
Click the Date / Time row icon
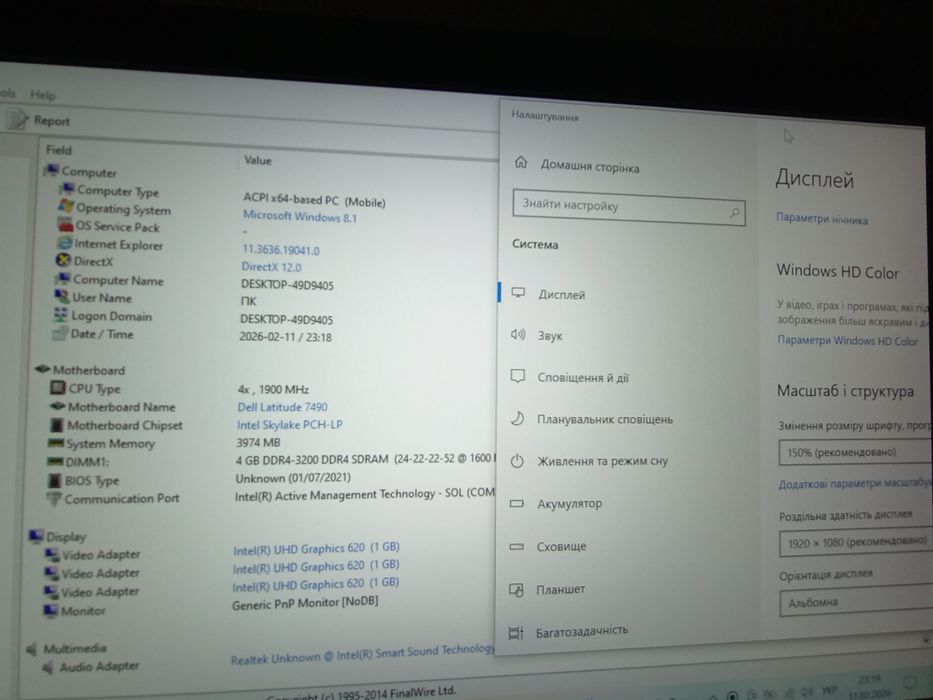pyautogui.click(x=60, y=333)
